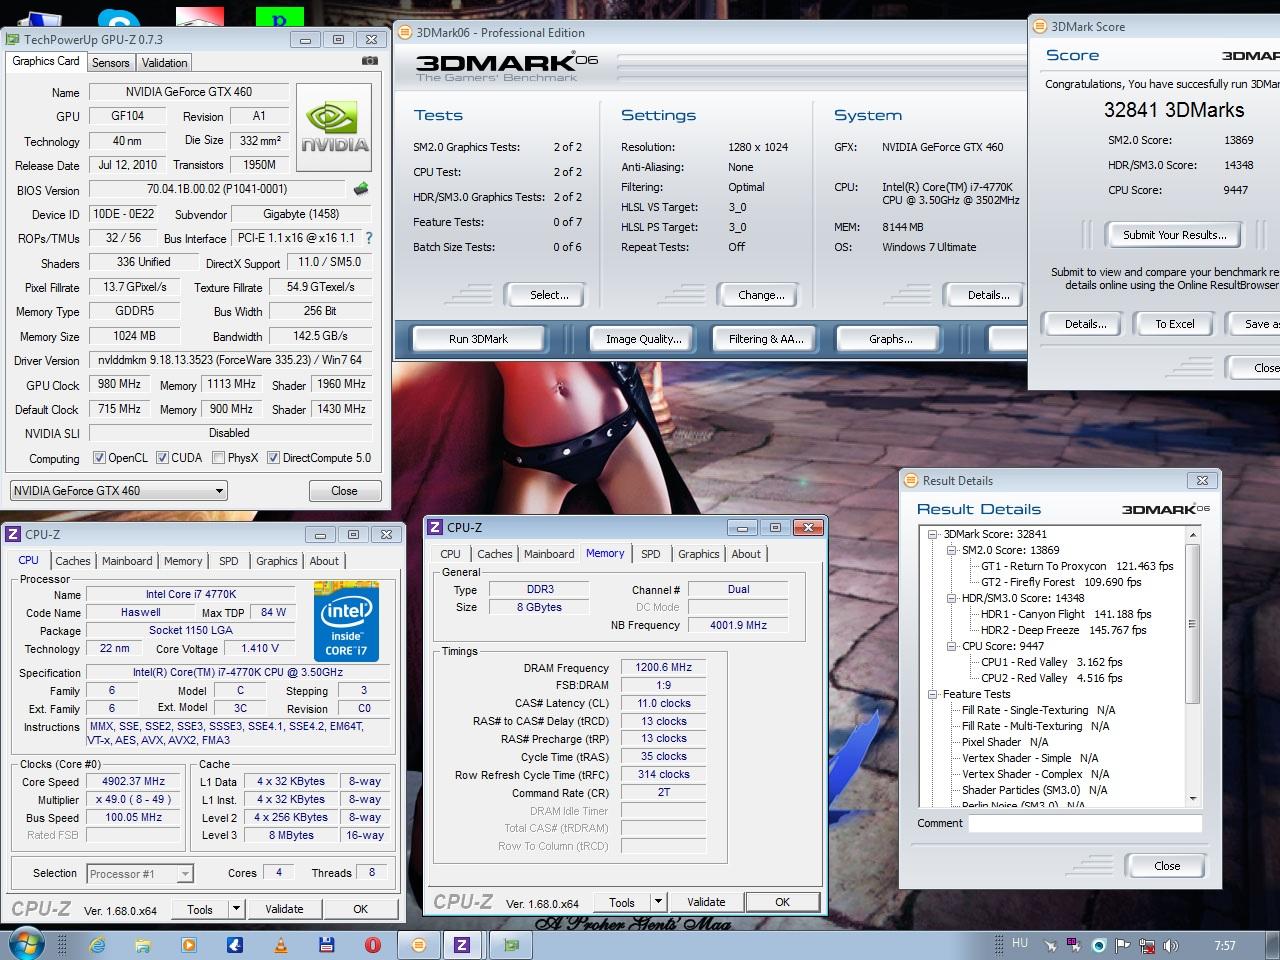Select CPU2 - Red Valley result row
Screen dimensions: 1280x960
[1051, 678]
